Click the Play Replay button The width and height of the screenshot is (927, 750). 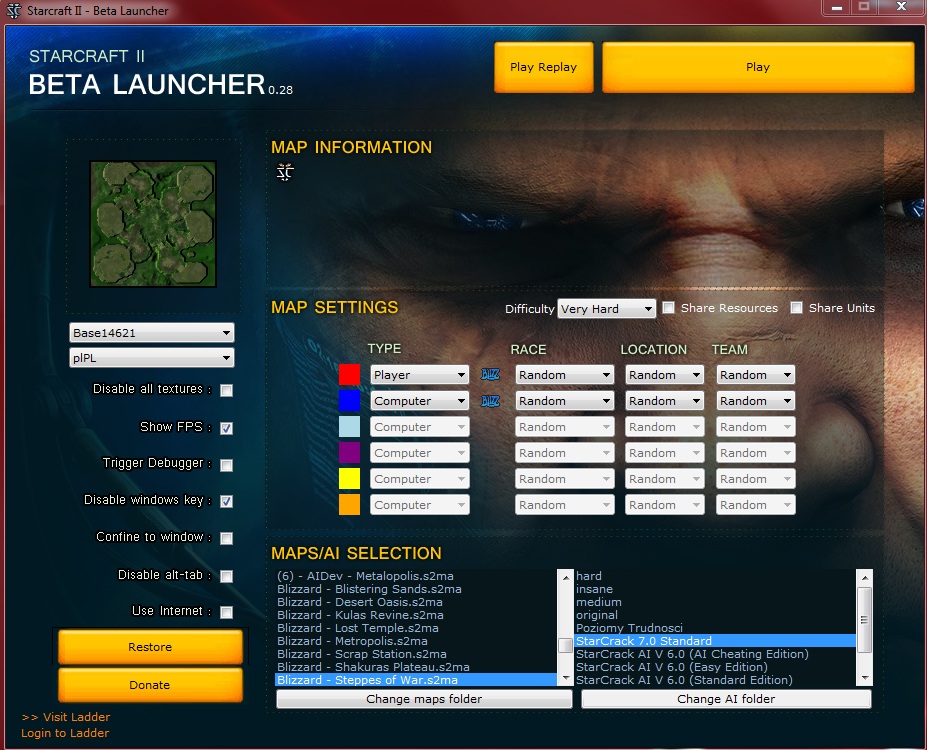[x=544, y=67]
